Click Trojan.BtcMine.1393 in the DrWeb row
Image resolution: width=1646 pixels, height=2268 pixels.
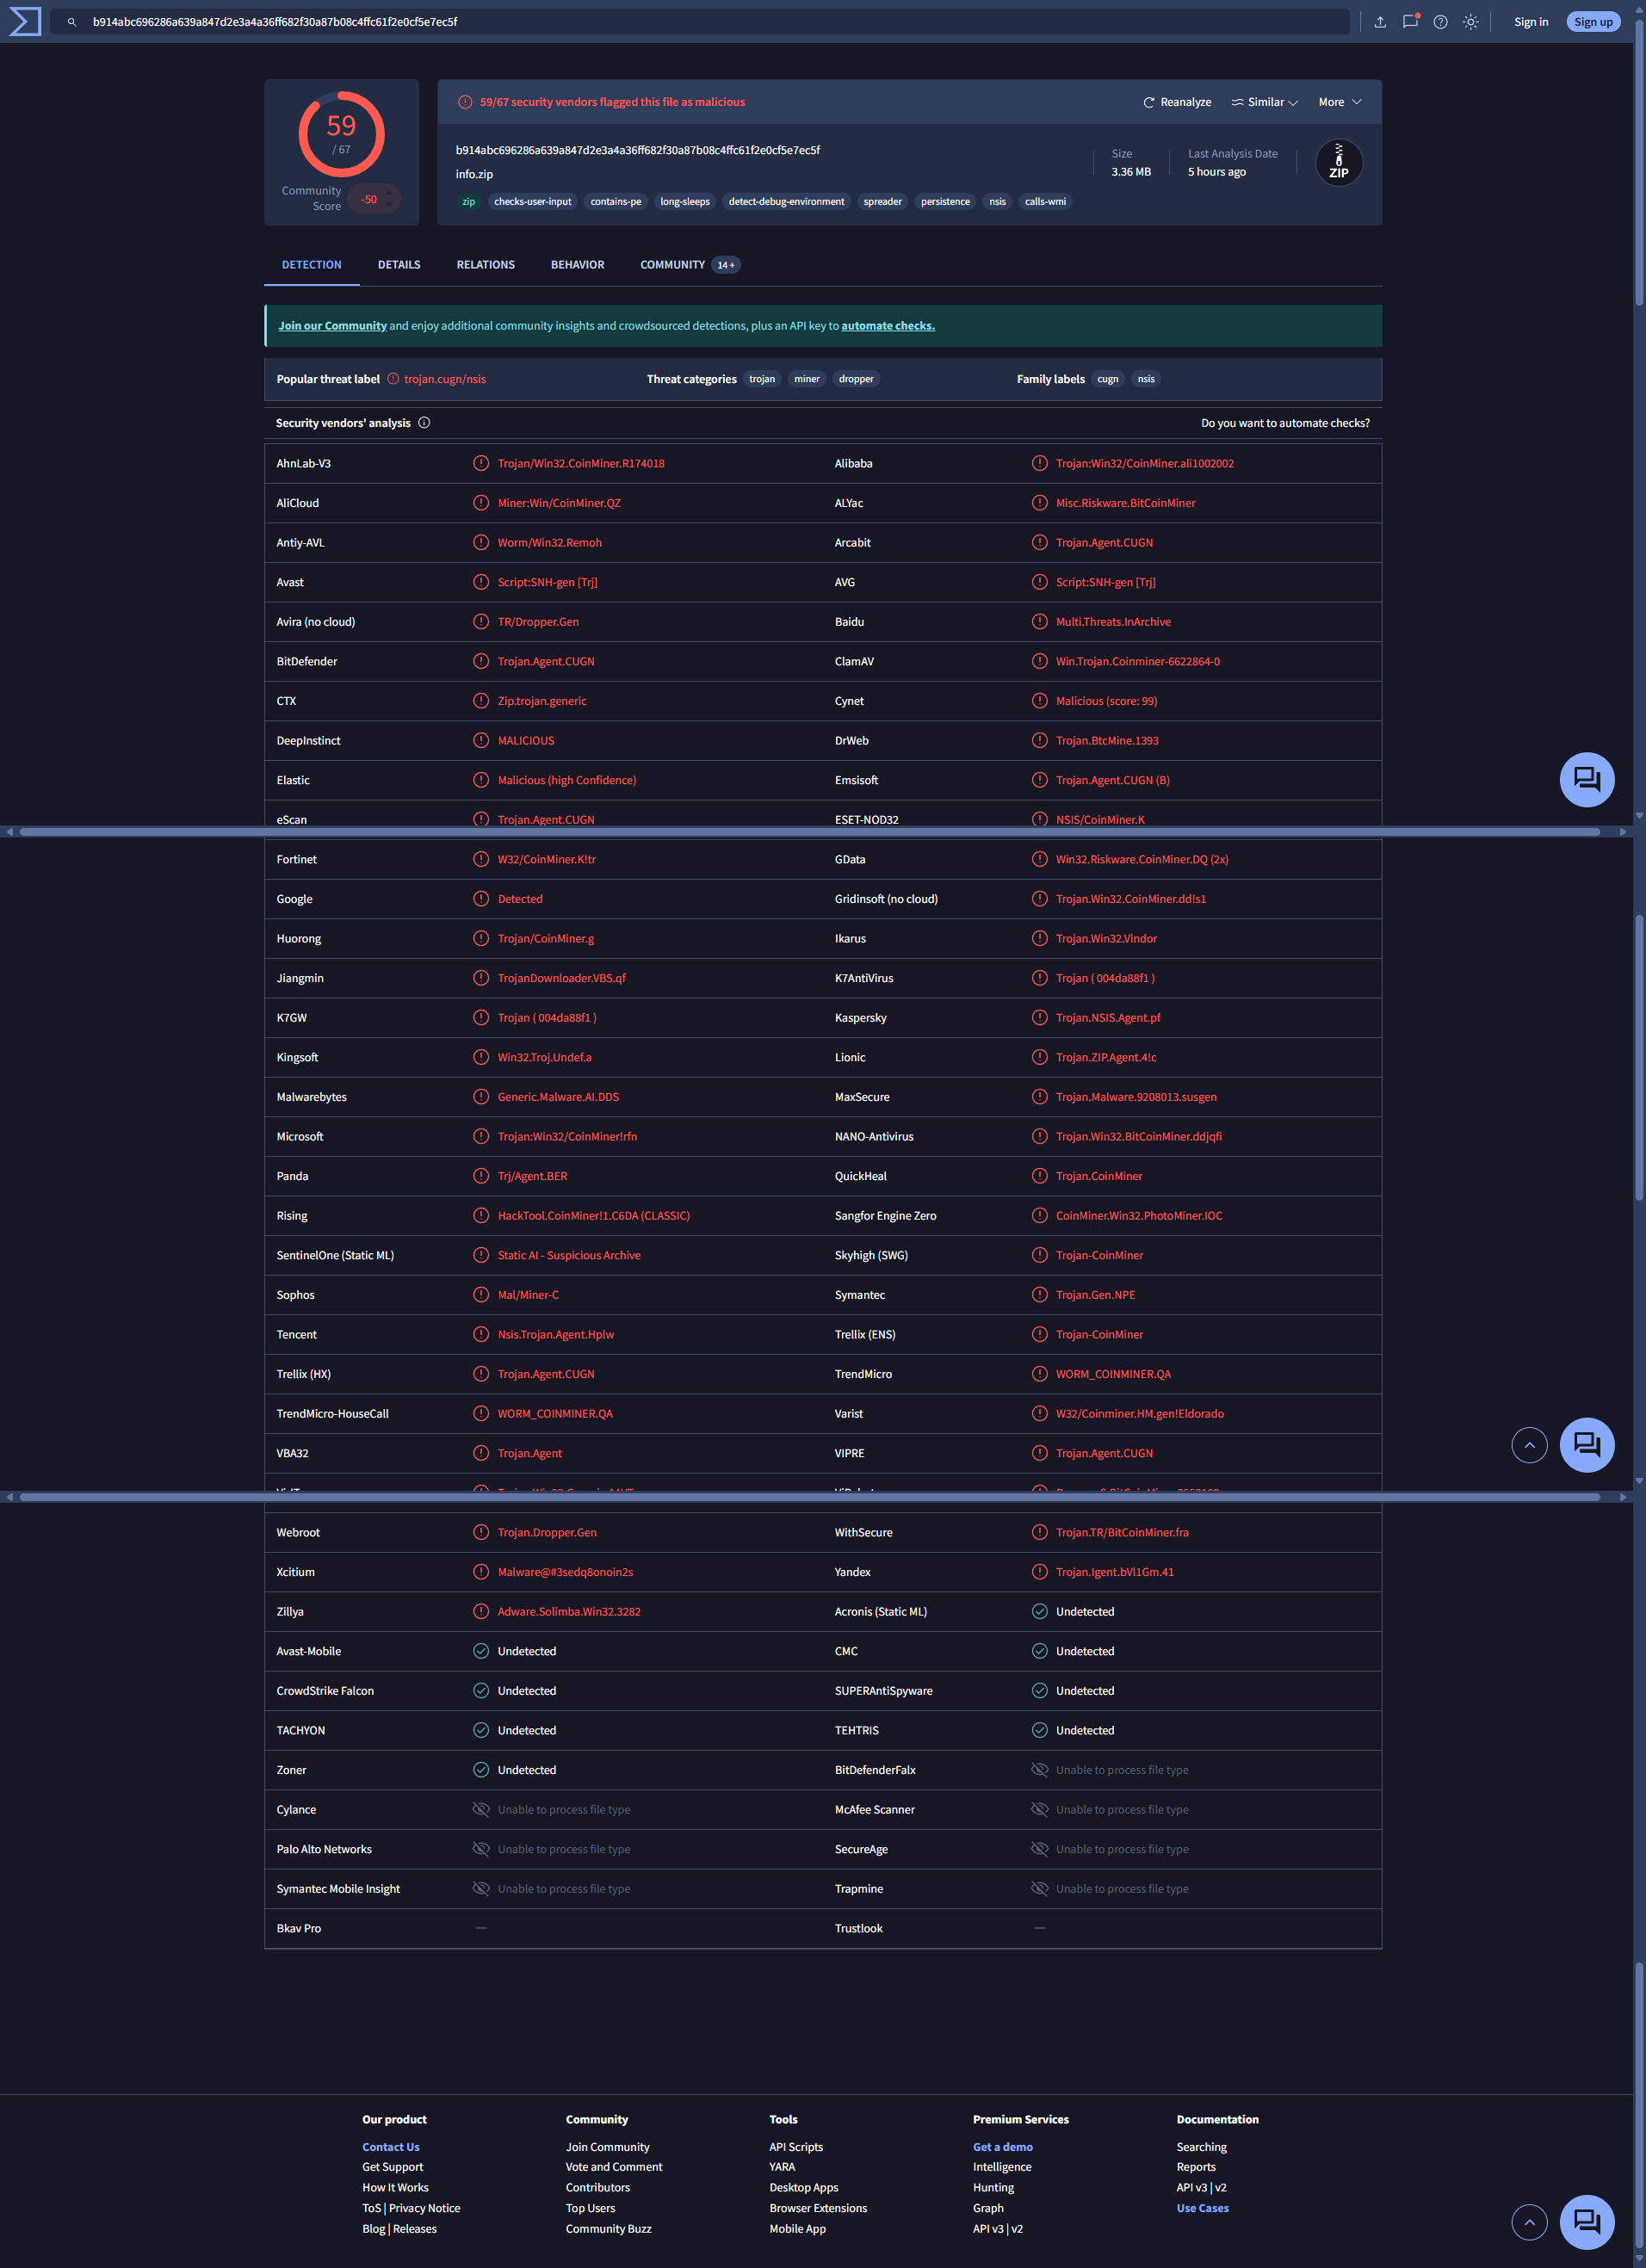tap(1107, 740)
